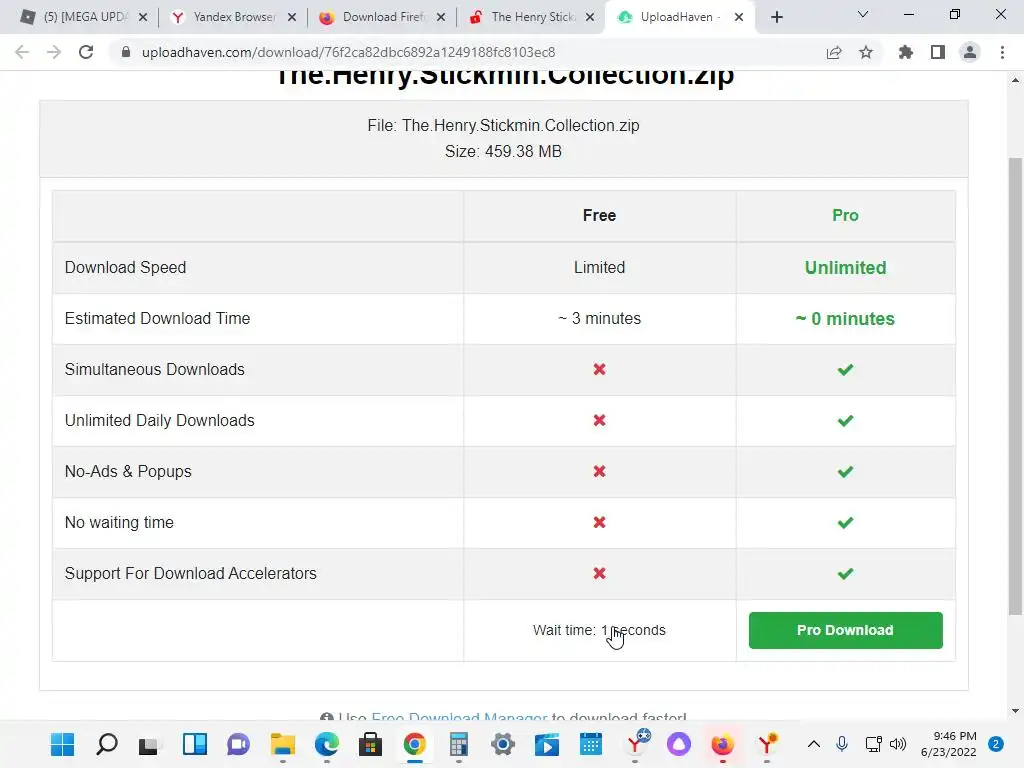The width and height of the screenshot is (1024, 768).
Task: Click the Pro Download button
Action: click(x=845, y=630)
